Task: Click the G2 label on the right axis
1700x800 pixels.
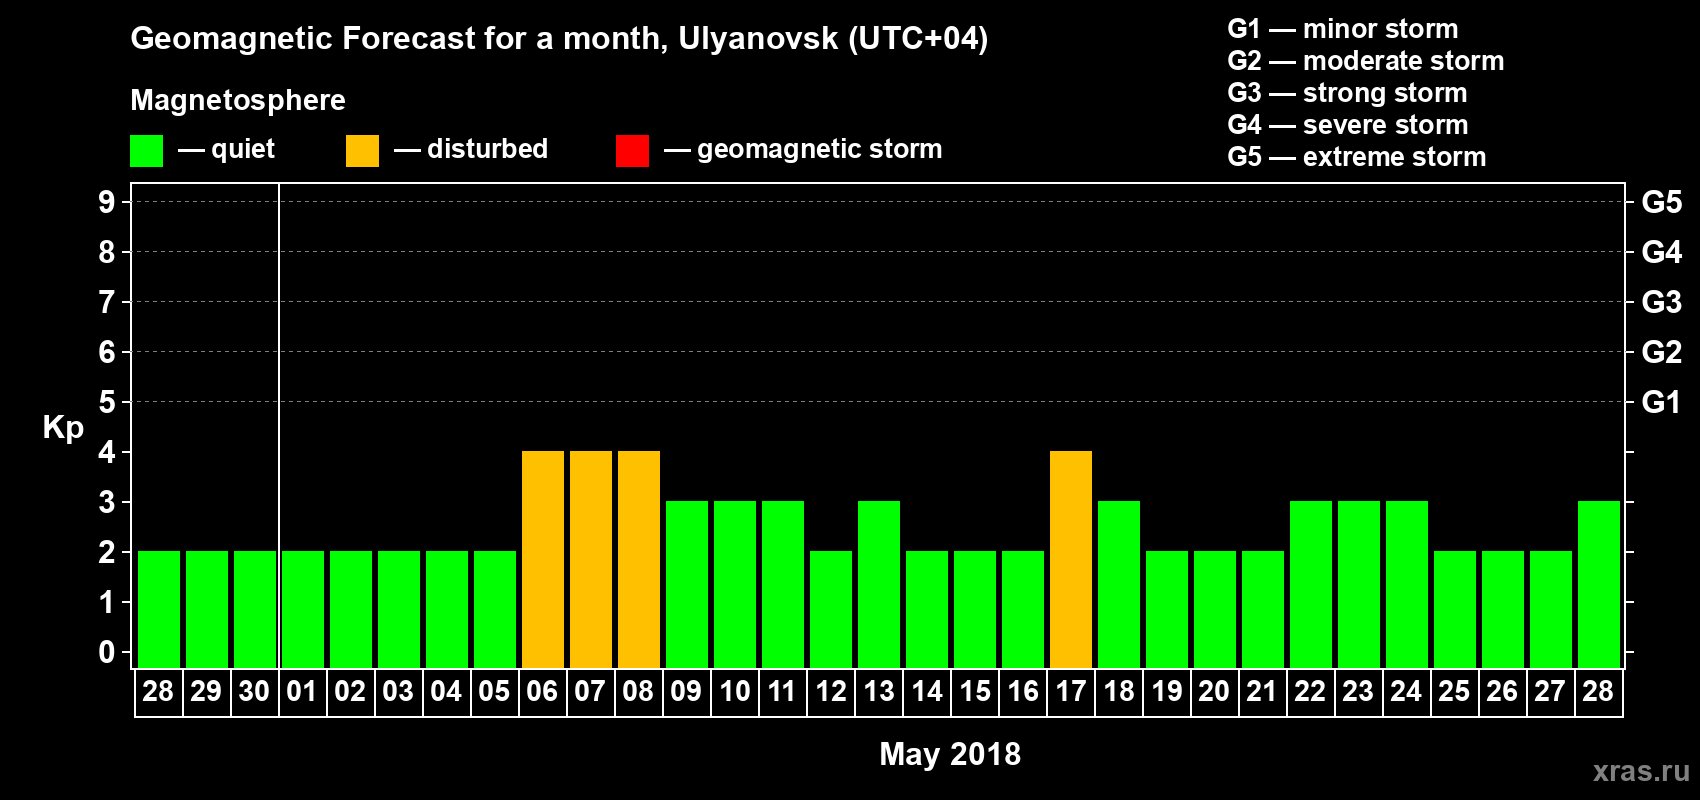Action: (x=1662, y=352)
